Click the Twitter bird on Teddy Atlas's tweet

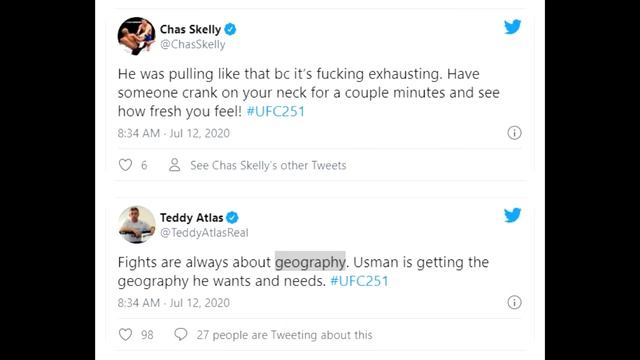(512, 215)
